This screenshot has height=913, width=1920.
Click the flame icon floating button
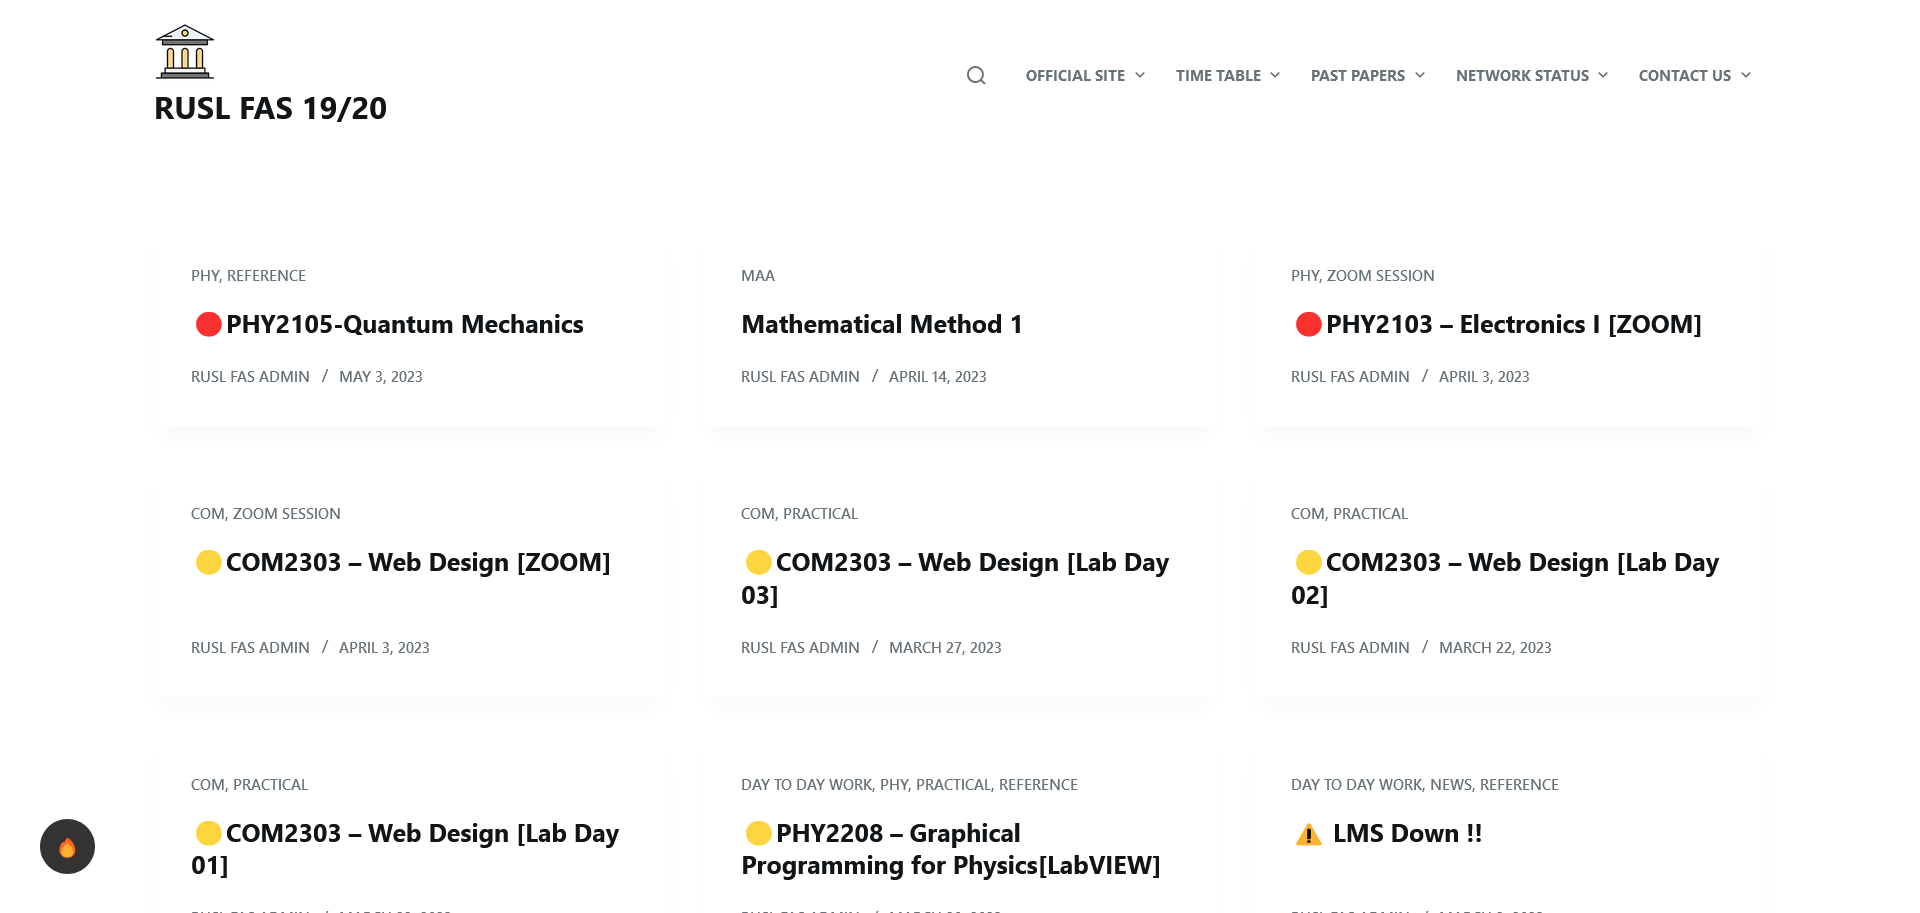click(x=67, y=847)
